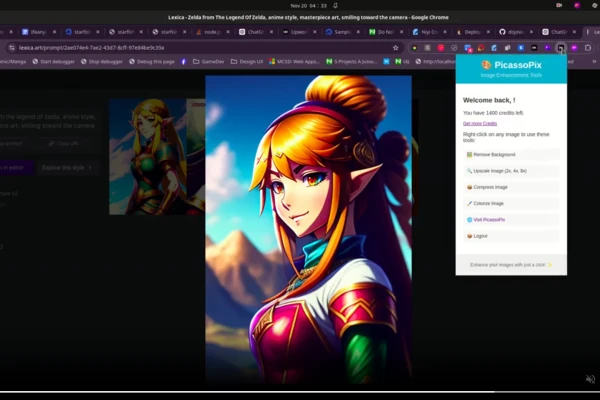
Task: Select the left Zelda thumbnail image
Action: point(148,157)
